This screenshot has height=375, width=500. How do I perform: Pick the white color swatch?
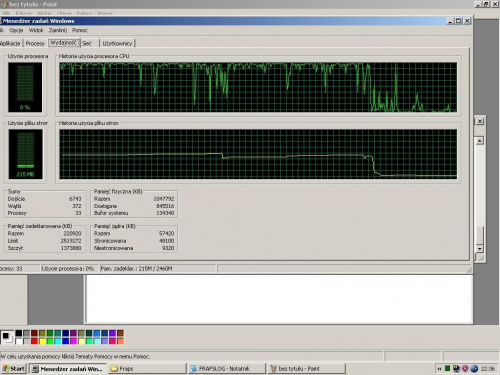(x=19, y=341)
